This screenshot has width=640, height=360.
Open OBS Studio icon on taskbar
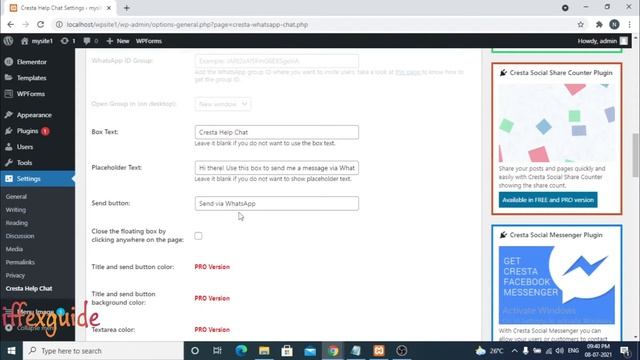click(x=402, y=351)
